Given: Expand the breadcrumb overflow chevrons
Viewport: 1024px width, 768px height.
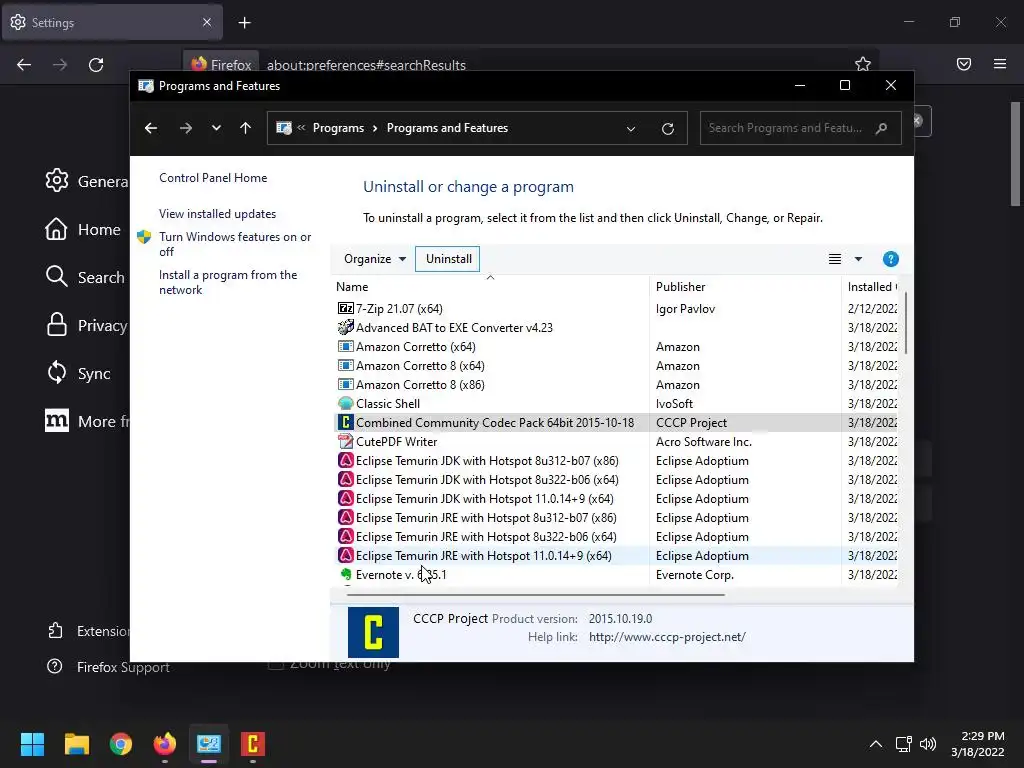Looking at the screenshot, I should coord(301,128).
